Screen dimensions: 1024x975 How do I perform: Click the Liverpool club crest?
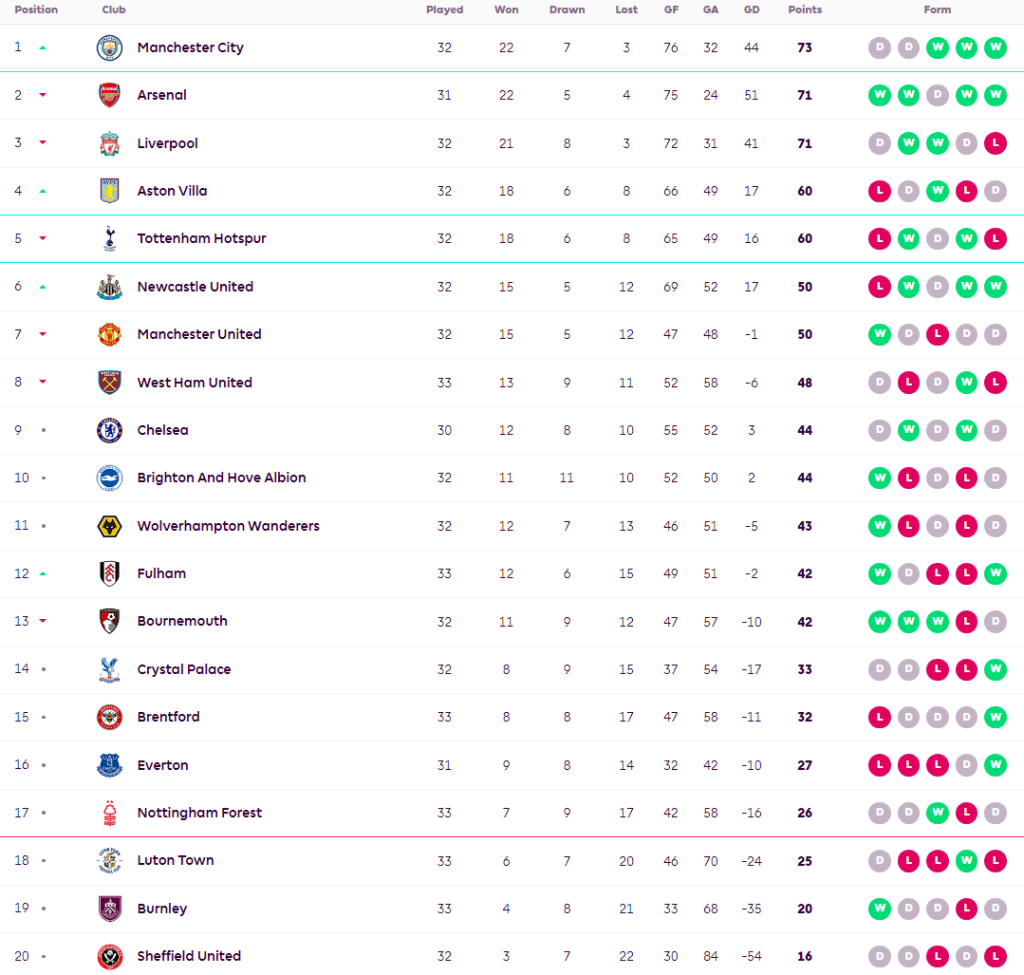[x=109, y=144]
